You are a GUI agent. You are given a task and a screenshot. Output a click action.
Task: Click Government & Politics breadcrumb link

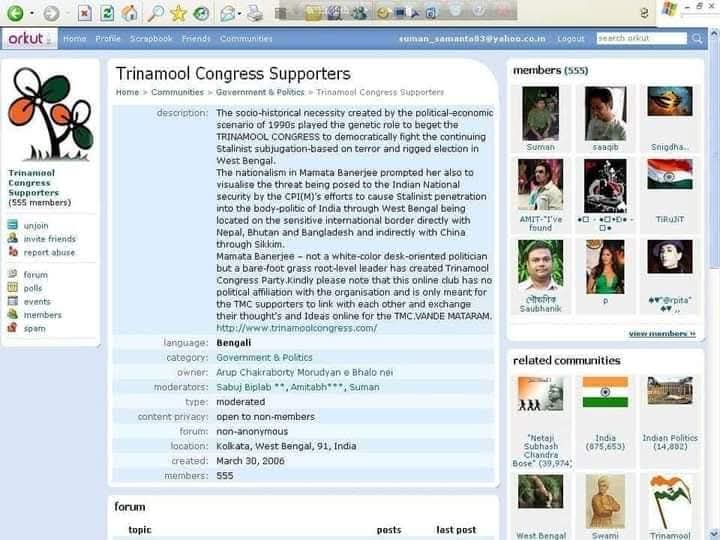point(260,92)
